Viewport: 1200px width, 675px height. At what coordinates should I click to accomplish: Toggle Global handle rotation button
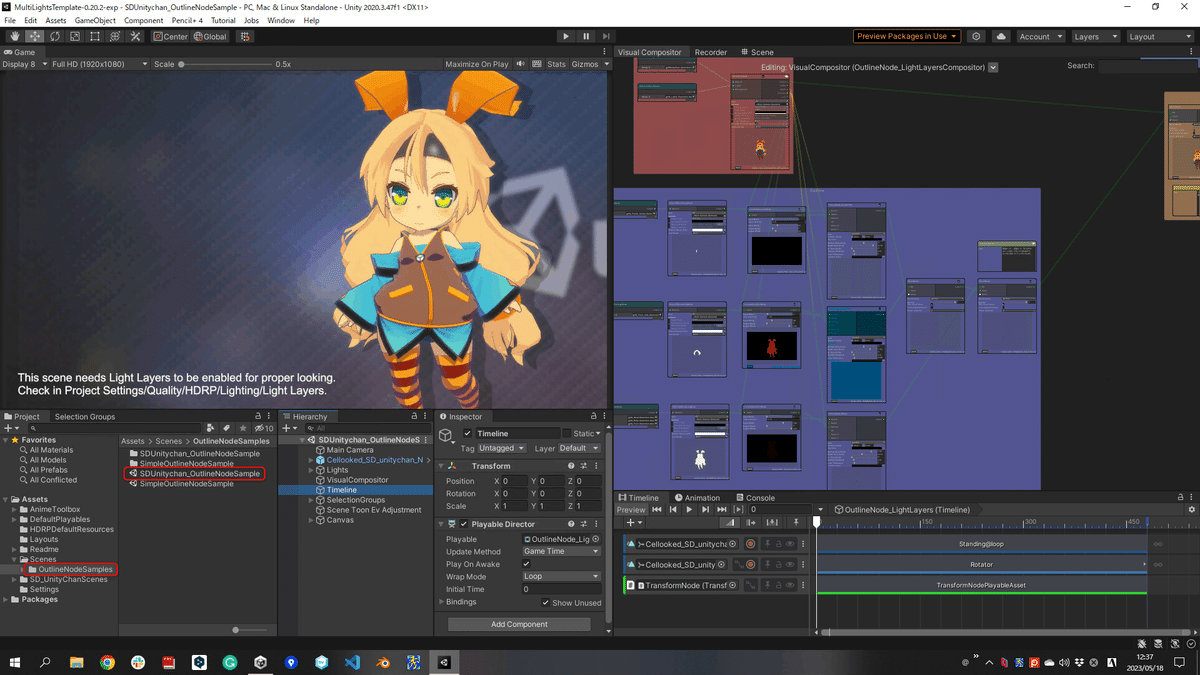[x=210, y=36]
